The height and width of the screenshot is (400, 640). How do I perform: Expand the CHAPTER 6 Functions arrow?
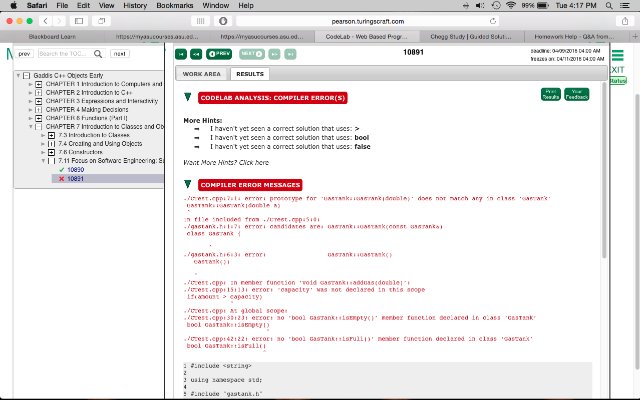coord(31,118)
